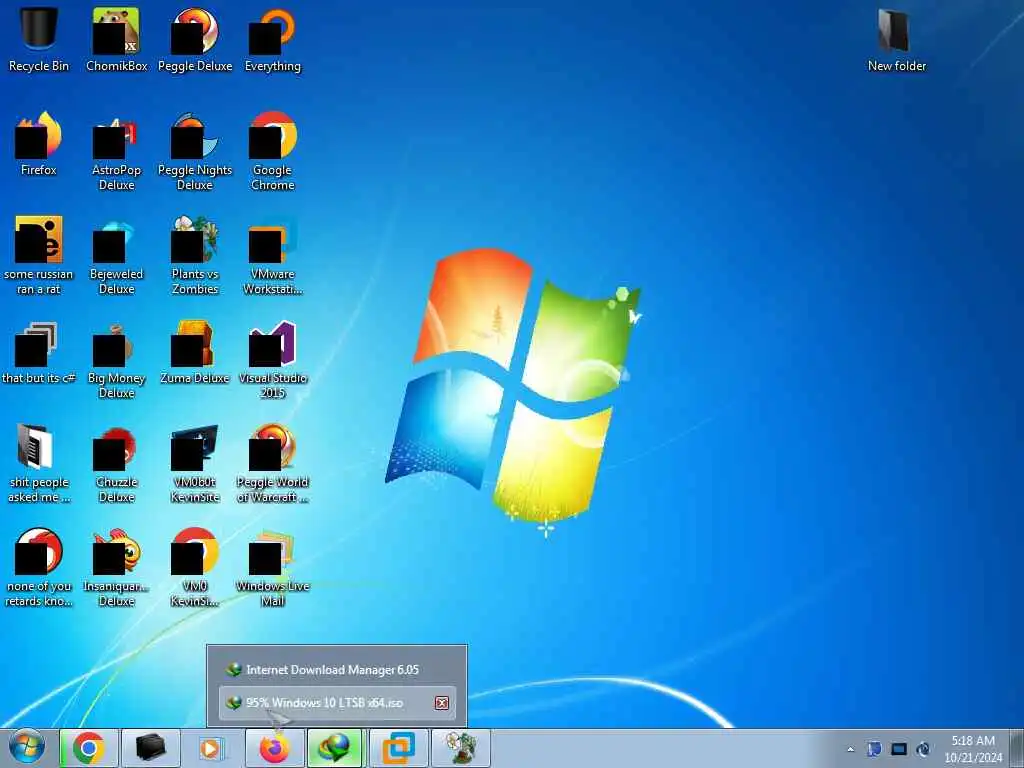Screen dimensions: 1024x768
Task: Open the network monitor tray icon
Action: [x=899, y=749]
